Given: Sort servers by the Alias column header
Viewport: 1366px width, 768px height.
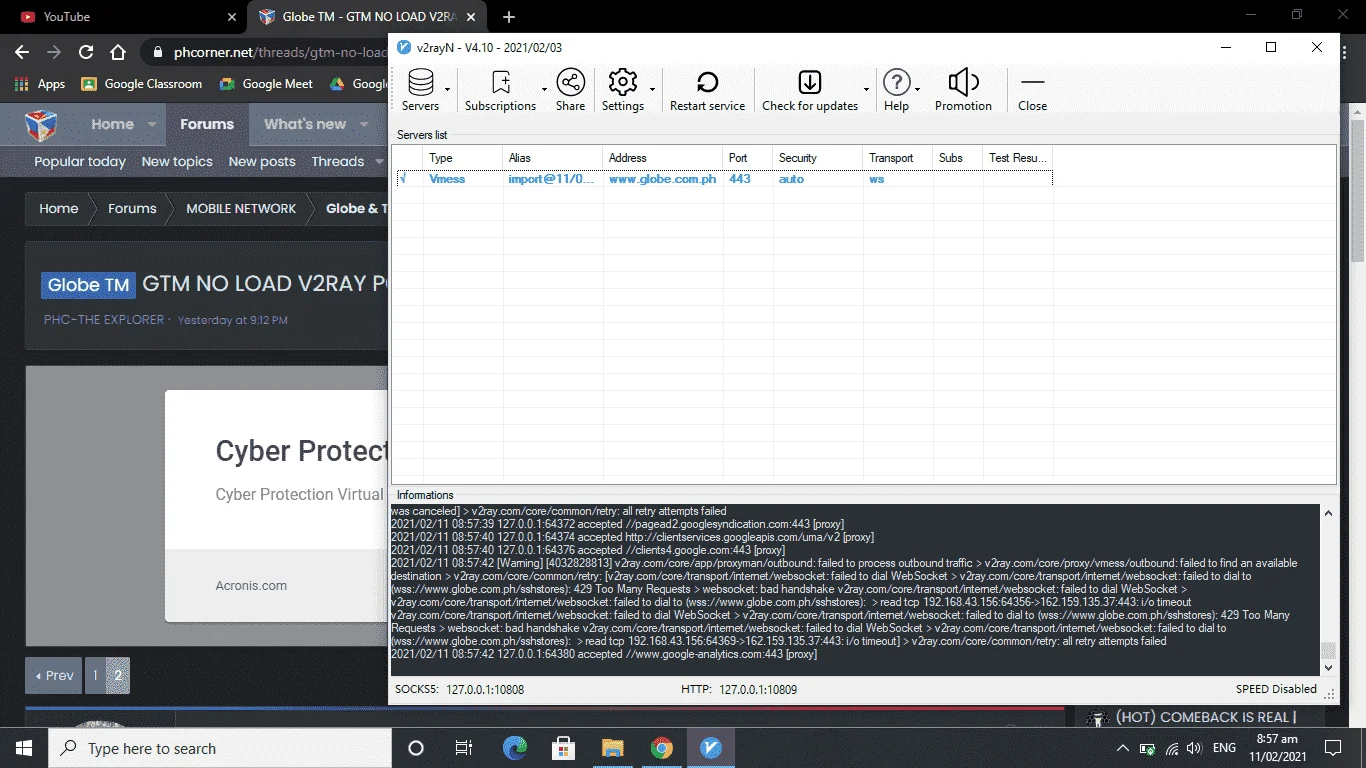Looking at the screenshot, I should click(552, 158).
